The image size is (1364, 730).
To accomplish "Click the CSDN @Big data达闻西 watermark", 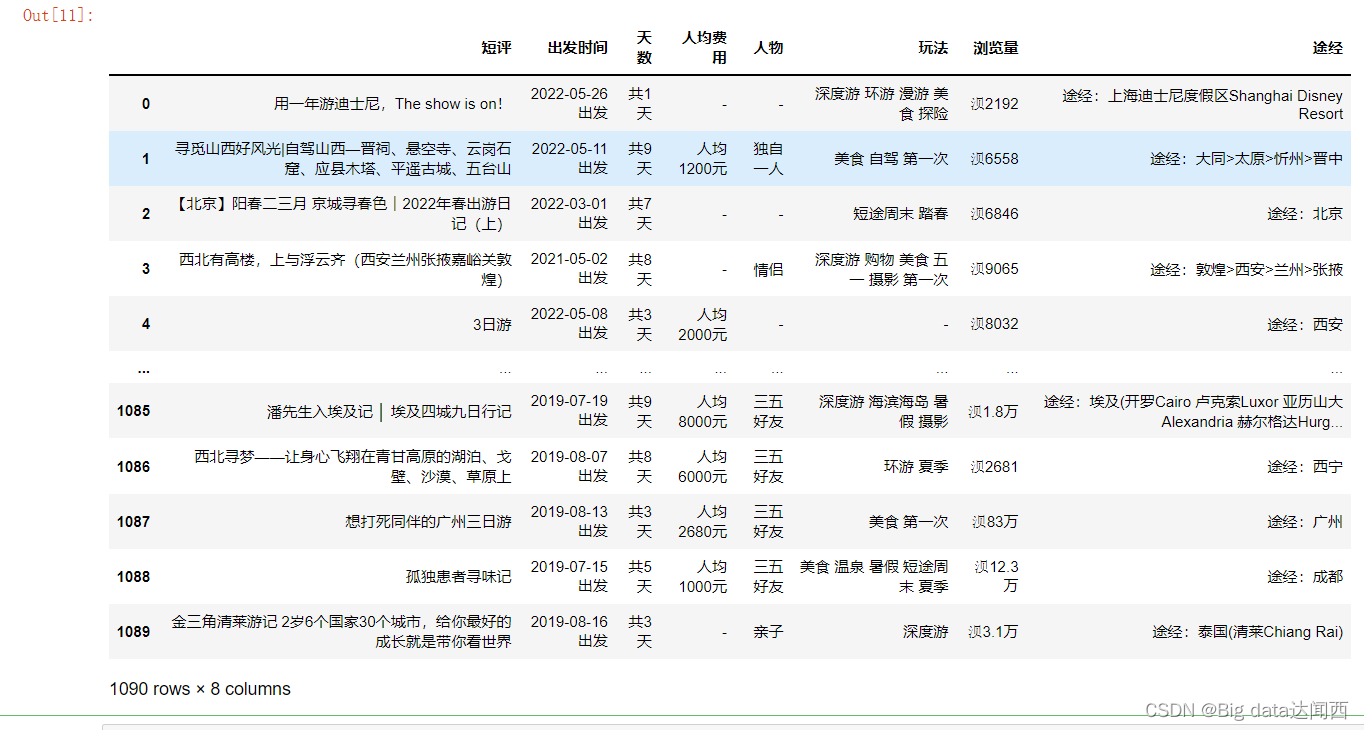I will click(x=1246, y=711).
